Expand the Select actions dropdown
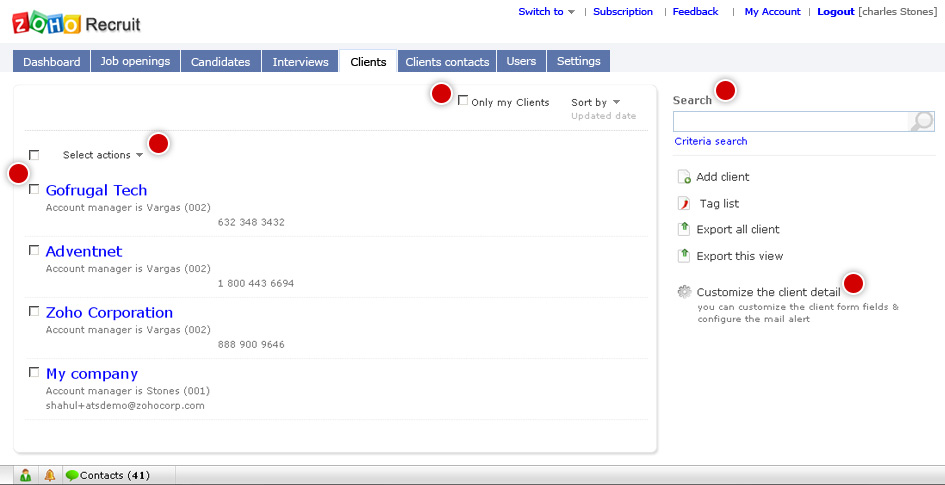Screen dimensions: 945x485 (103, 155)
